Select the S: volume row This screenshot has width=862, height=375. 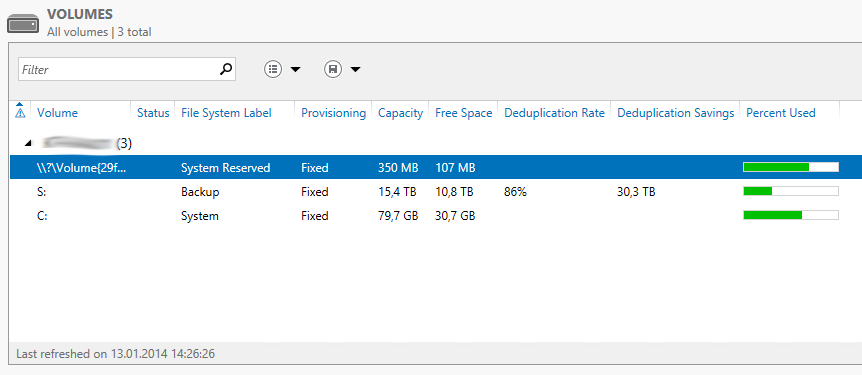tap(436, 191)
